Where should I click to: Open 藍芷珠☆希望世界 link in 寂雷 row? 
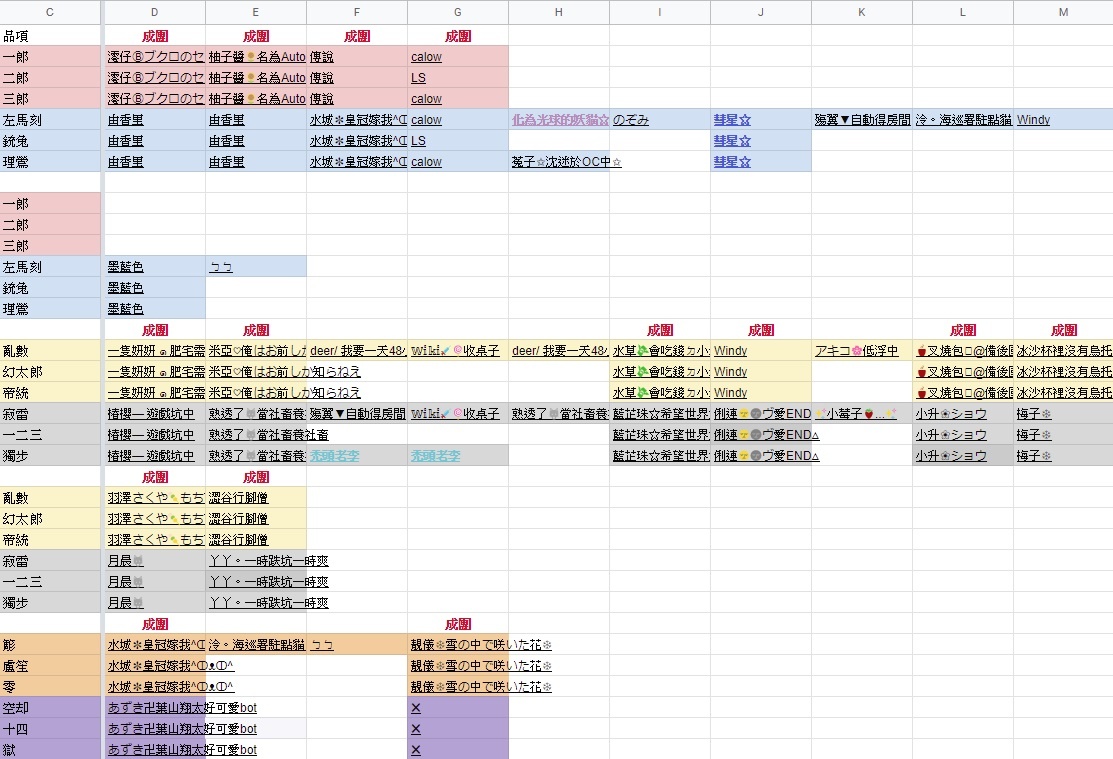[660, 414]
